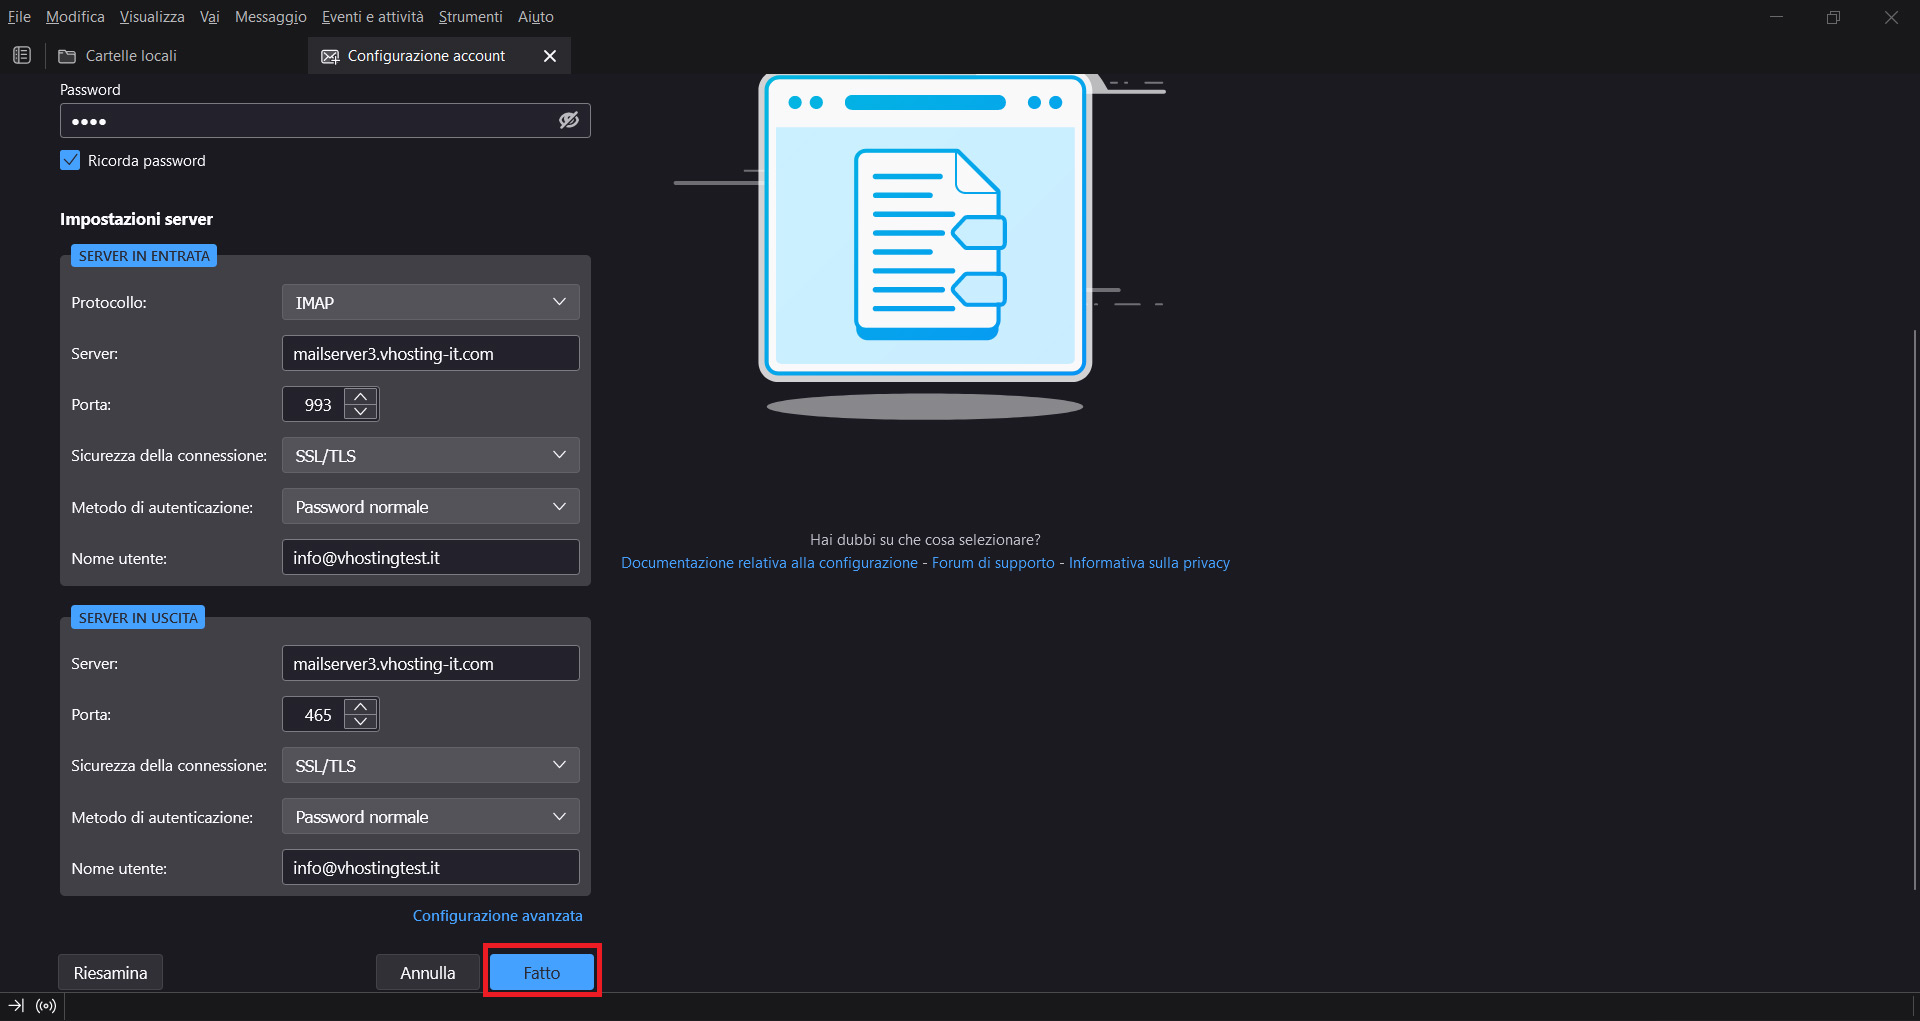Open Informativa sulla privacy link

coord(1149,563)
